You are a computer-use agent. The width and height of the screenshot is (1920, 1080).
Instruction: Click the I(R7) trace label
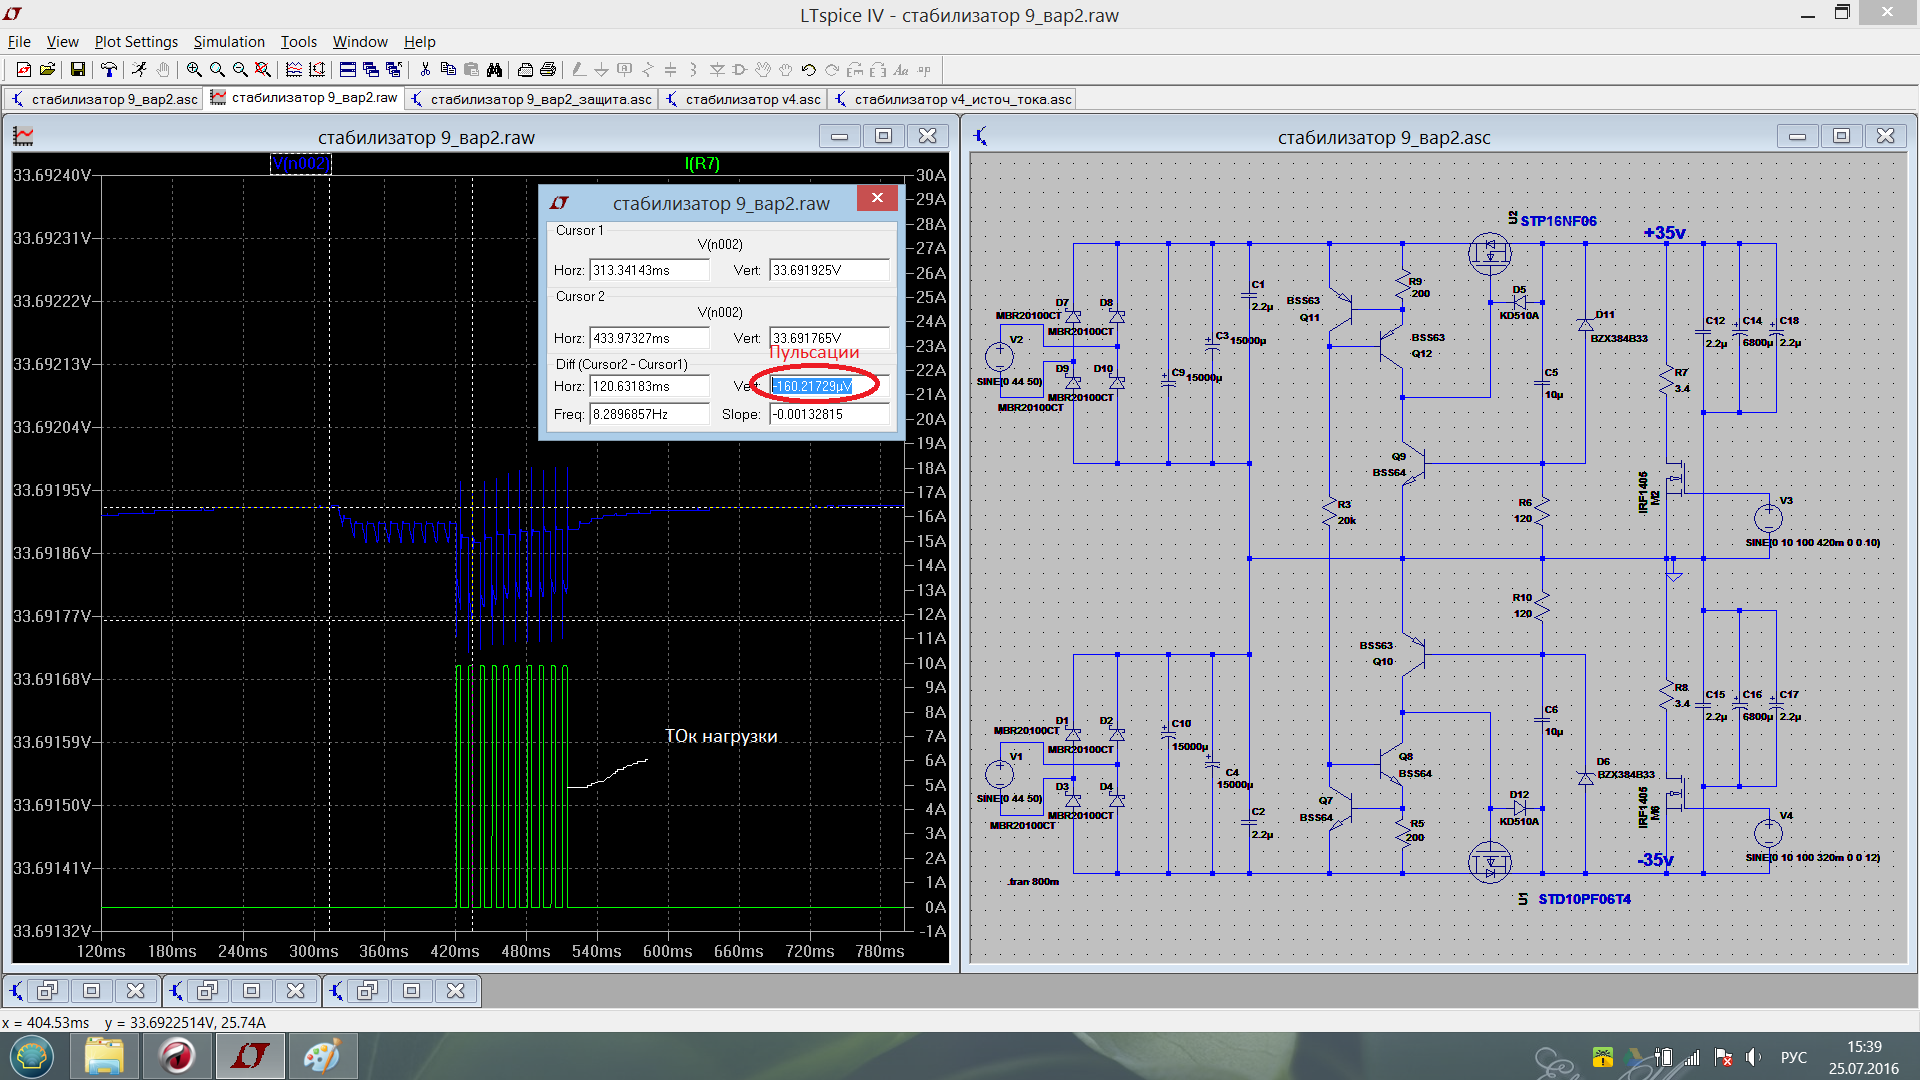702,164
